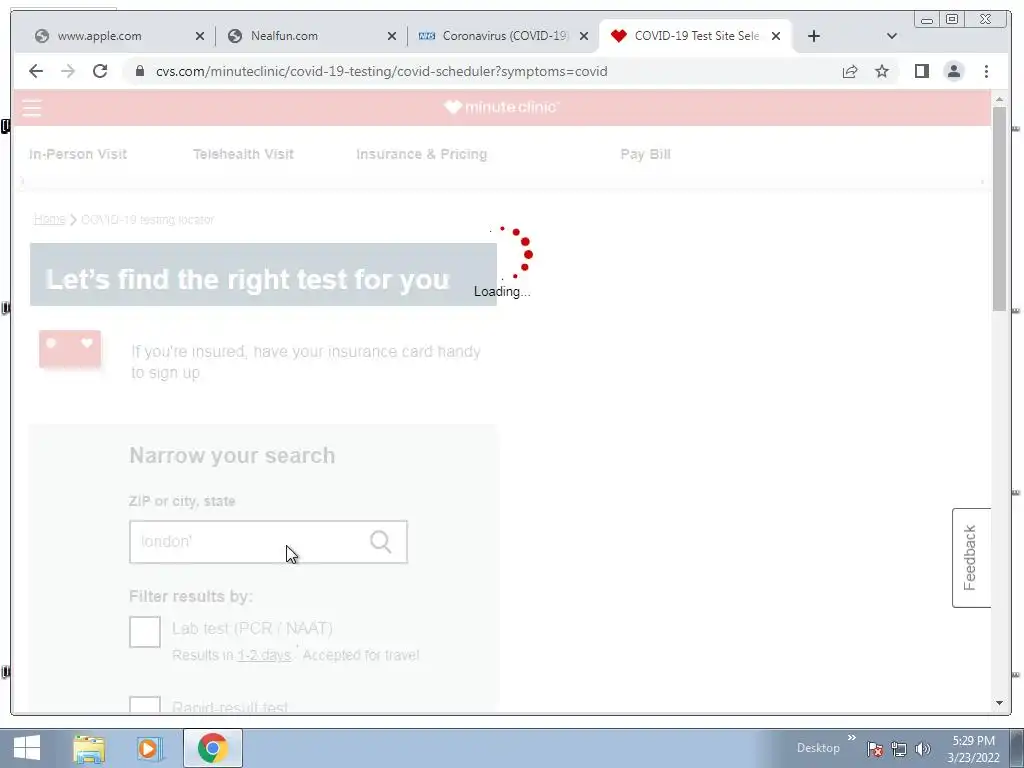Click the insurance card illustration

pos(70,349)
